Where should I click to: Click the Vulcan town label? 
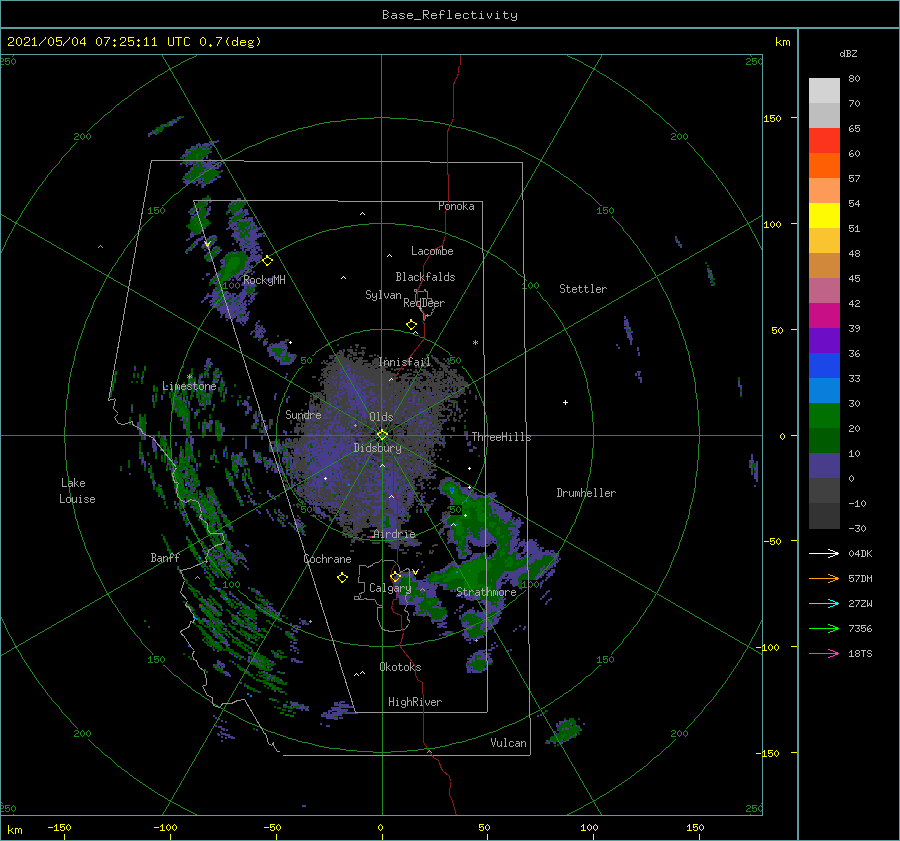point(508,743)
